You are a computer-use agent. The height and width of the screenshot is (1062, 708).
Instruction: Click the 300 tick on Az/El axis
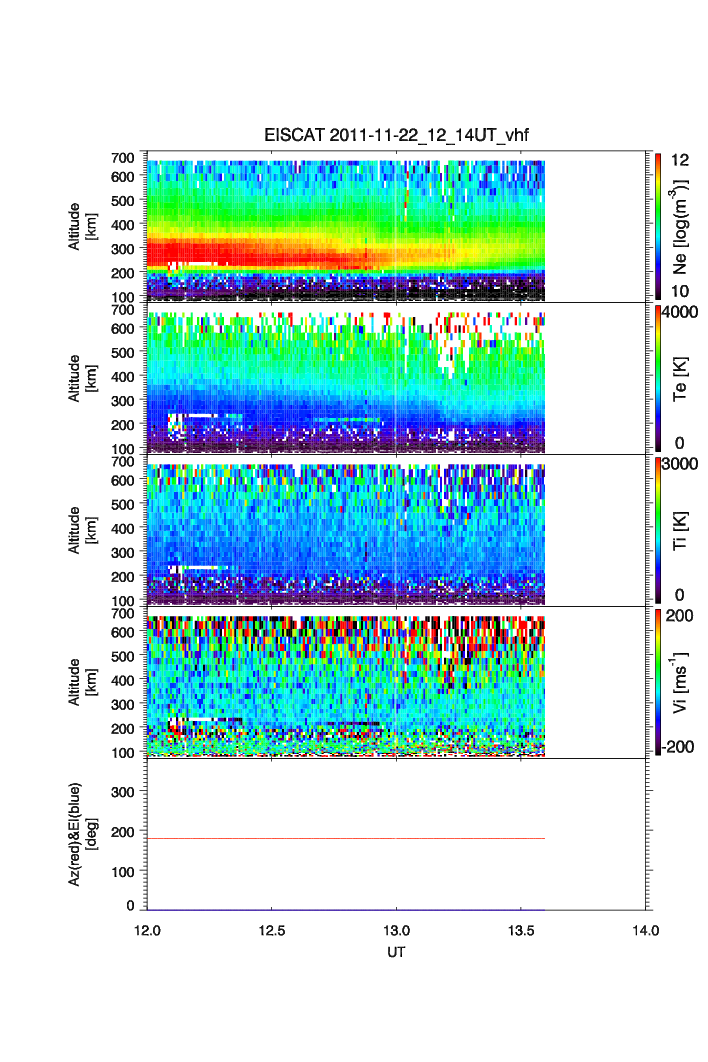tap(123, 792)
